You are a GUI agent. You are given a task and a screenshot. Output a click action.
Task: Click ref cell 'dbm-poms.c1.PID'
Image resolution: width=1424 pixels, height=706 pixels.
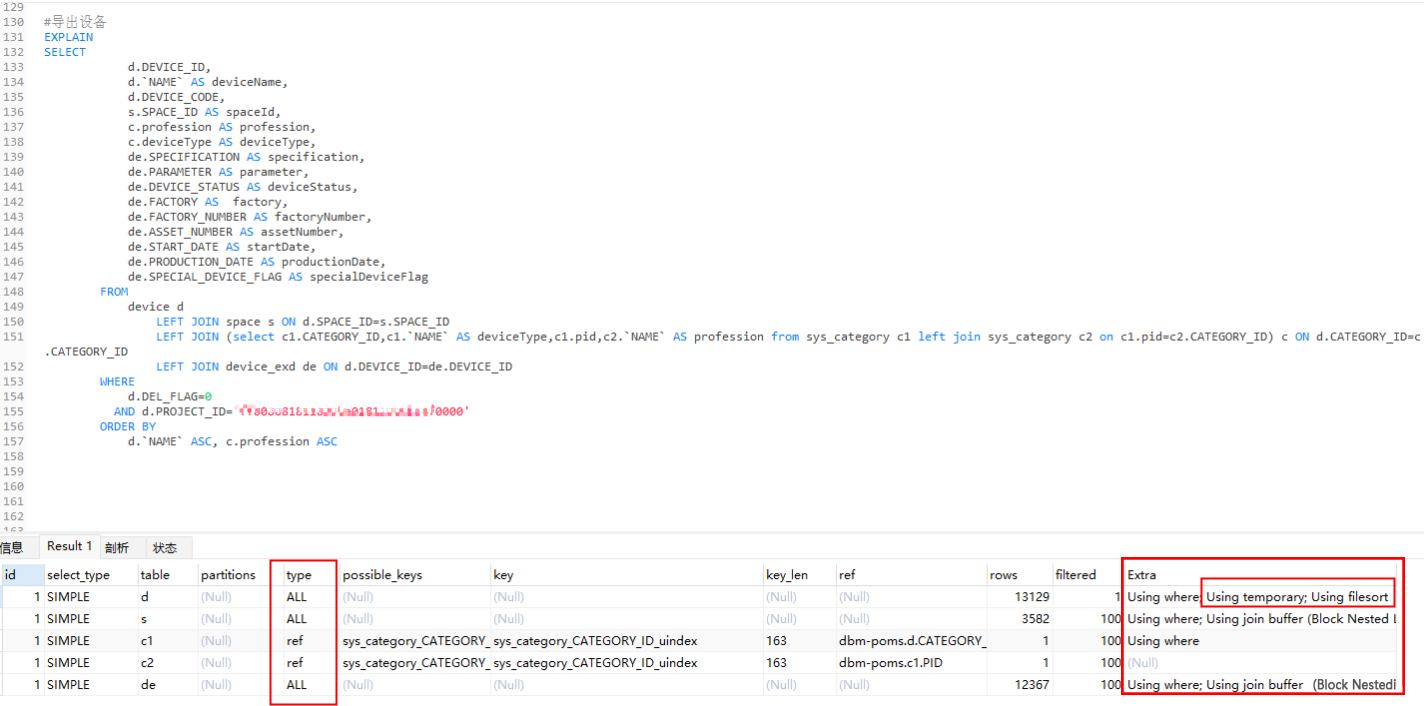(911, 663)
